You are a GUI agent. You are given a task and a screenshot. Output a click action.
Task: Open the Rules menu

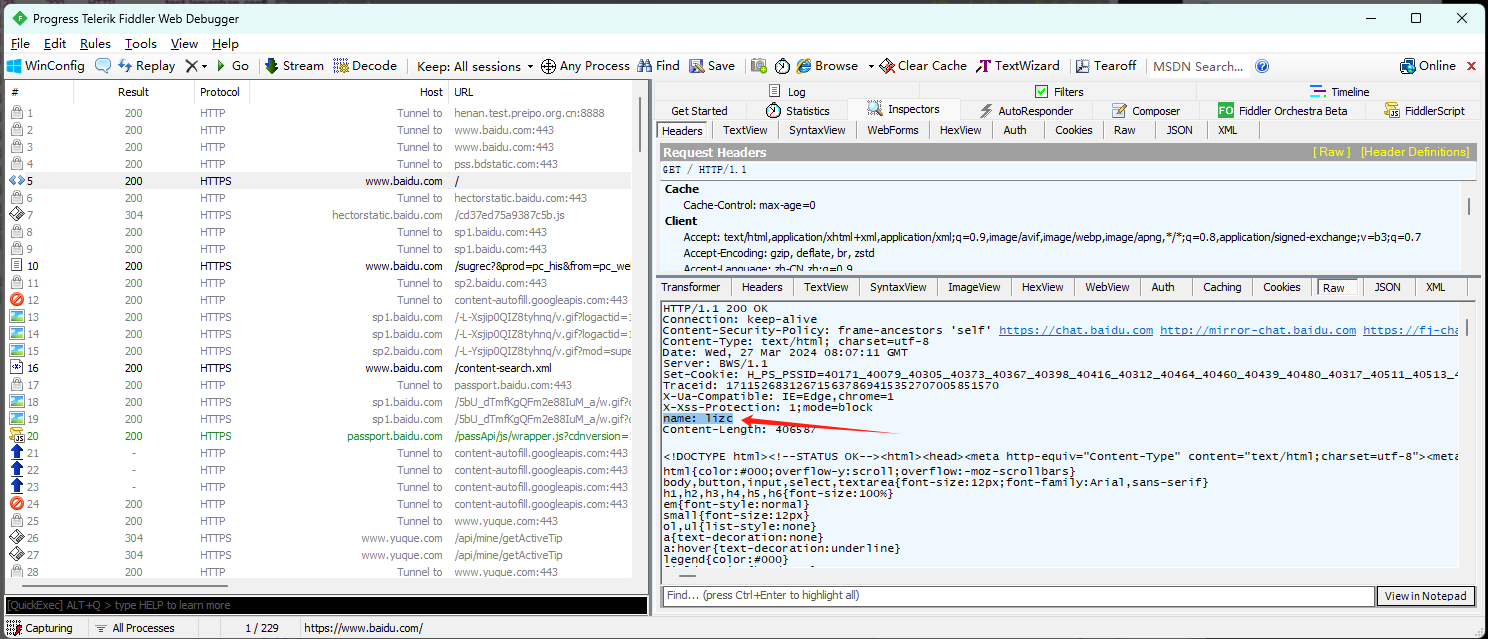(x=95, y=44)
